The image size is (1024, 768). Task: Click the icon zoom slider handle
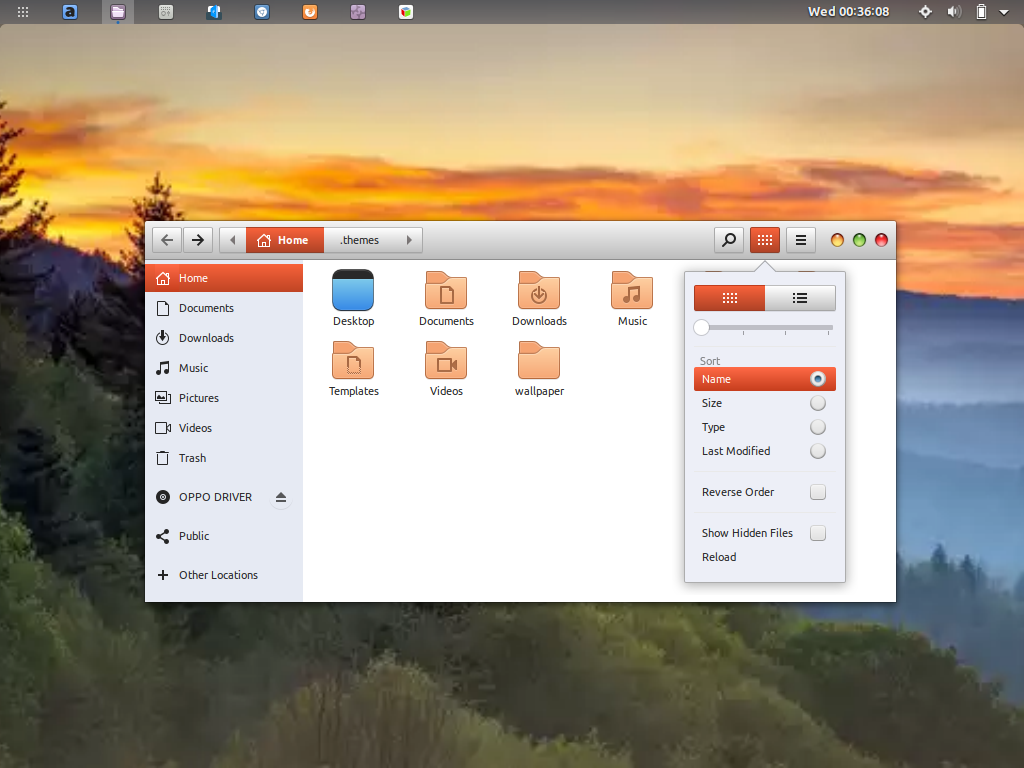(701, 328)
